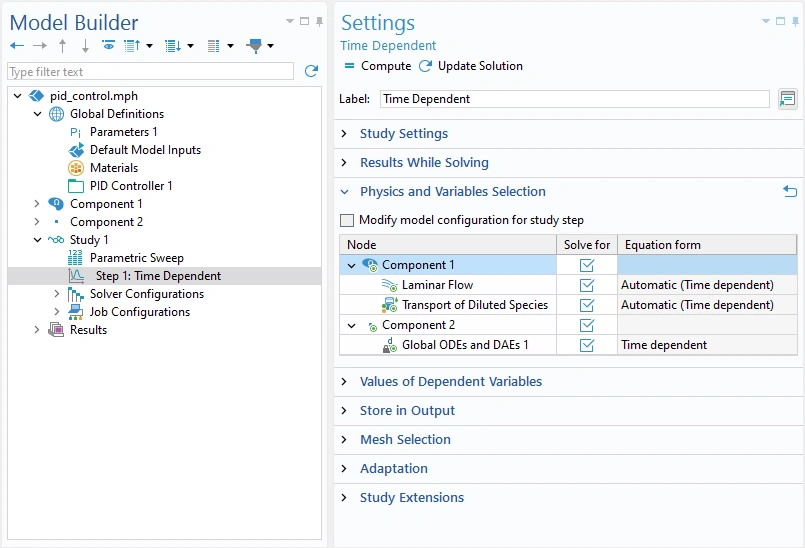Expand Component 1 in the model tree
This screenshot has width=805, height=548.
pyautogui.click(x=38, y=204)
